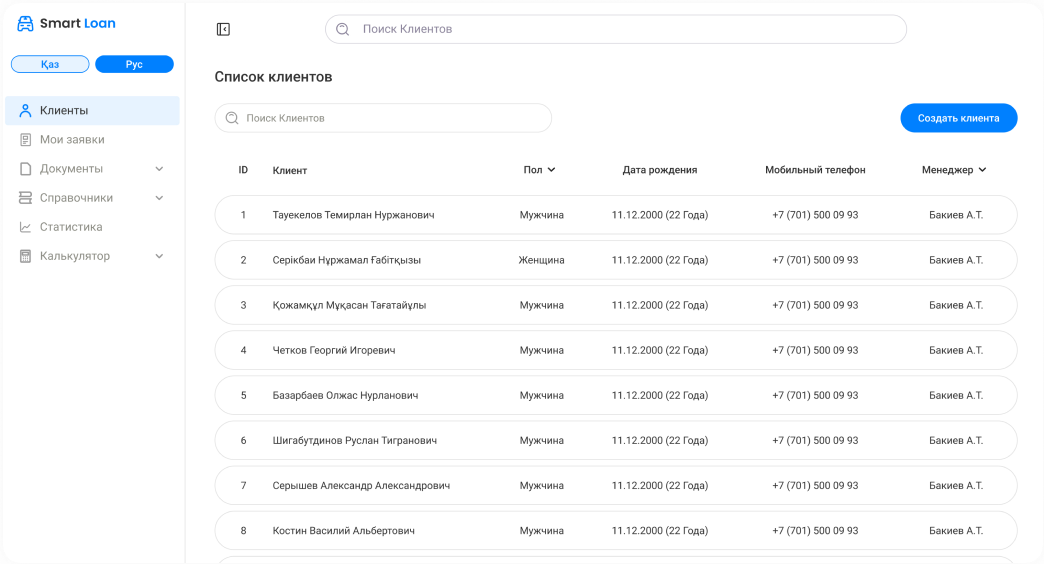The width and height of the screenshot is (1044, 564).
Task: Open client Костин Василий Альбертович
Action: click(616, 531)
